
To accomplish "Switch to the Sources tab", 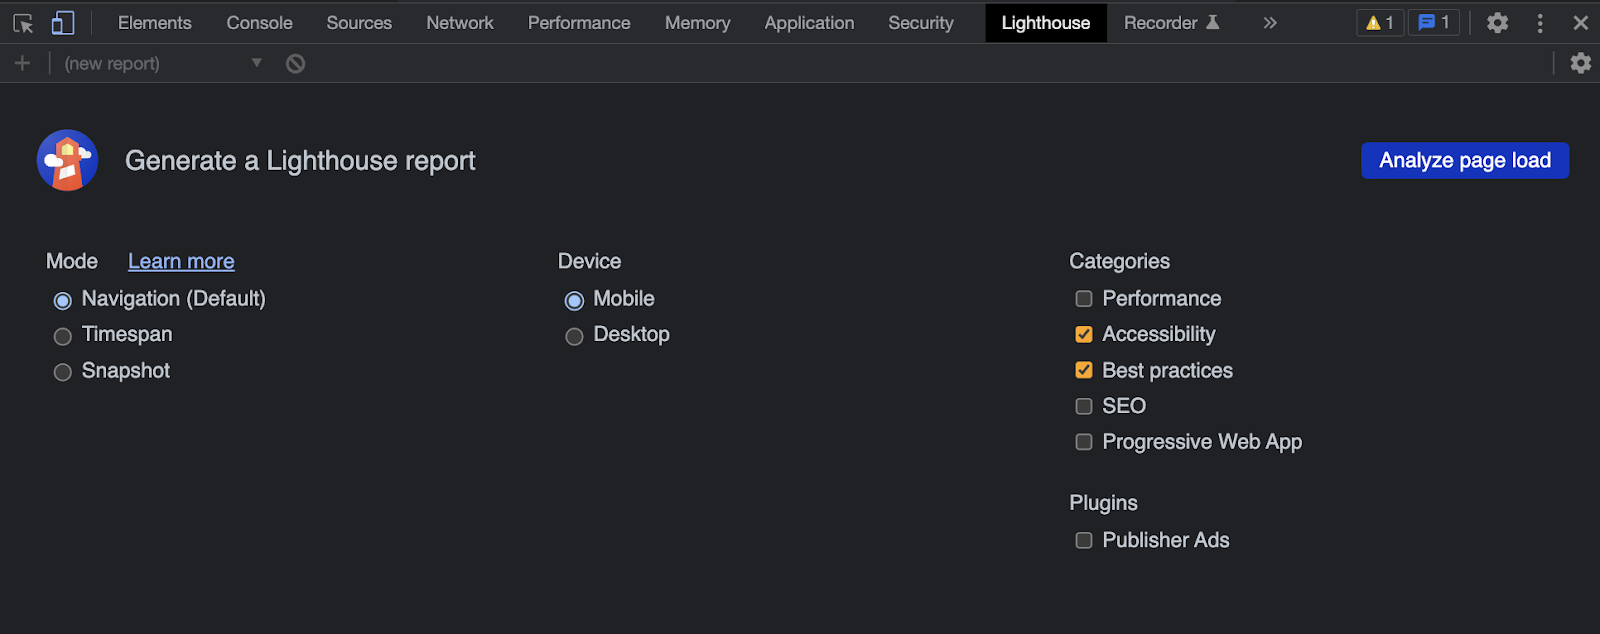I will pos(359,22).
